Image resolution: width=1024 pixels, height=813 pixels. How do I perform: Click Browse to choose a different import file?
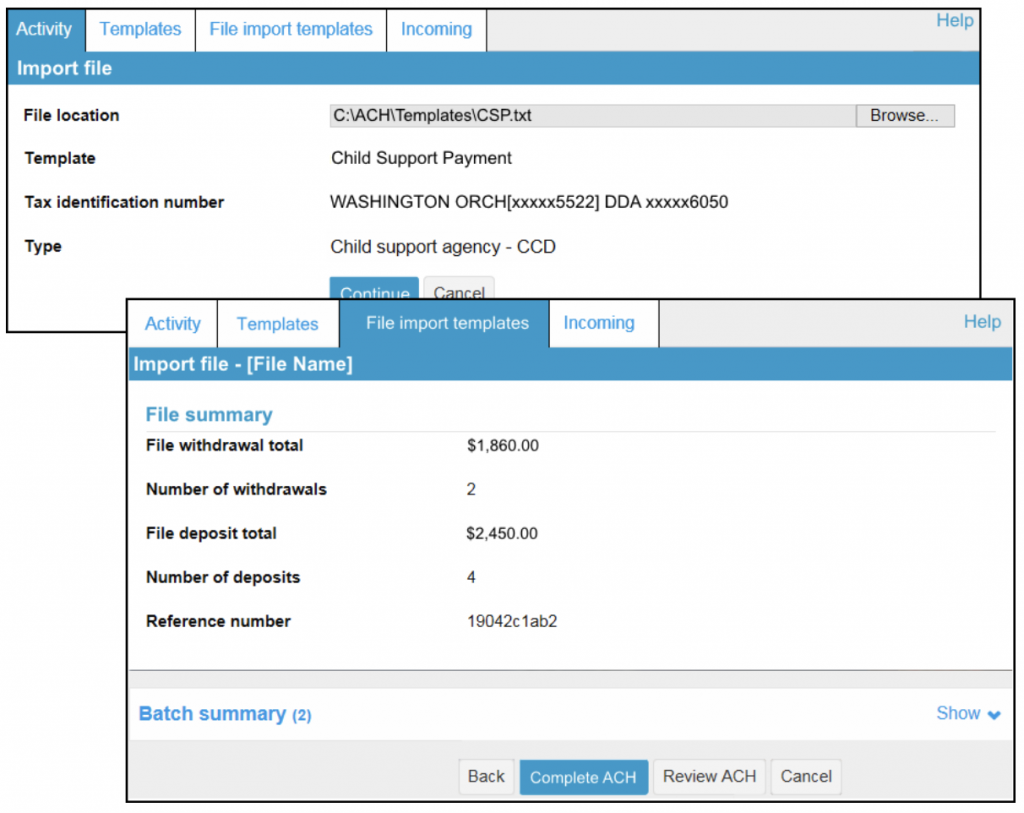[x=904, y=115]
